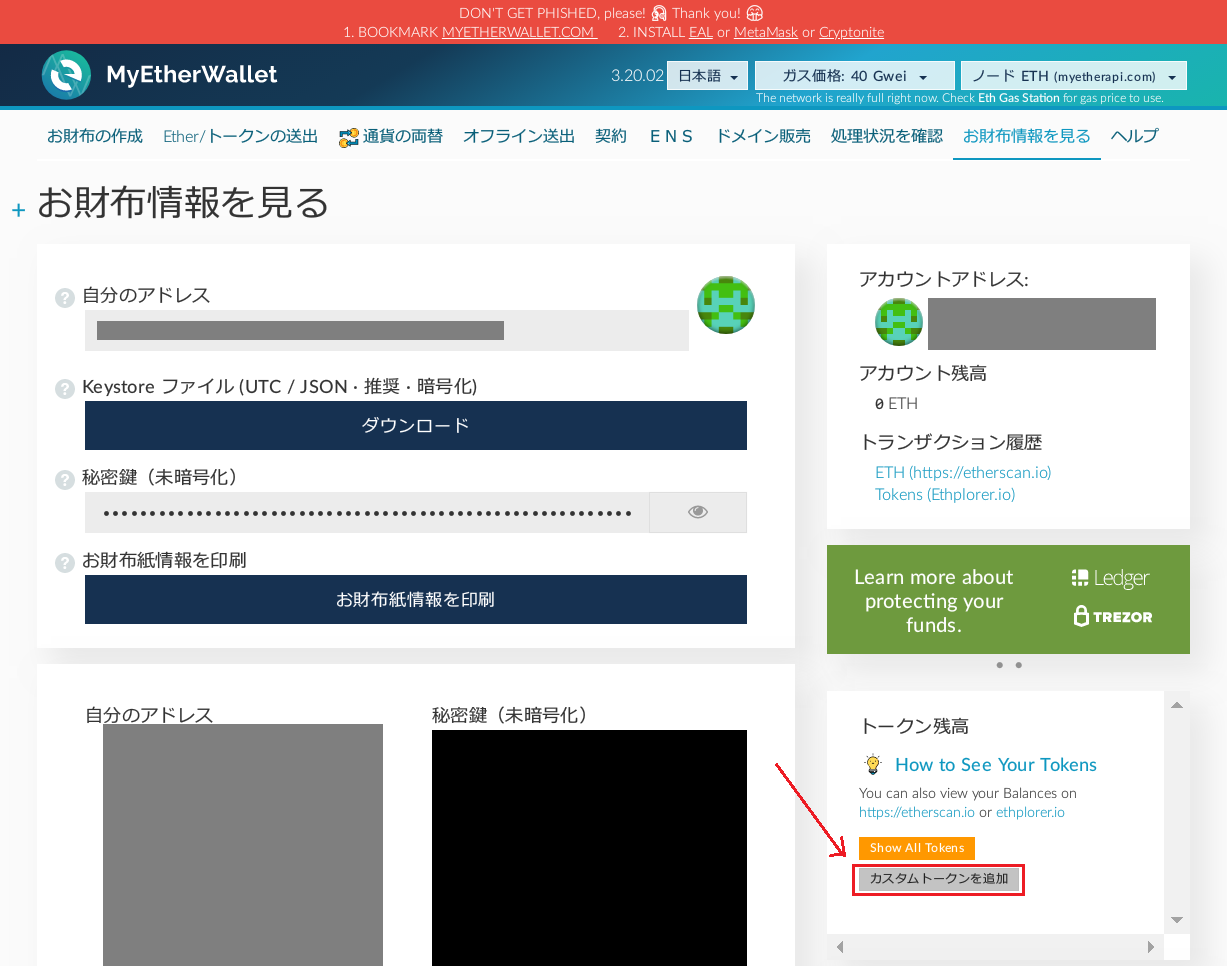The width and height of the screenshot is (1227, 966).
Task: Open the Eth Gas Station link
Action: pos(1019,98)
